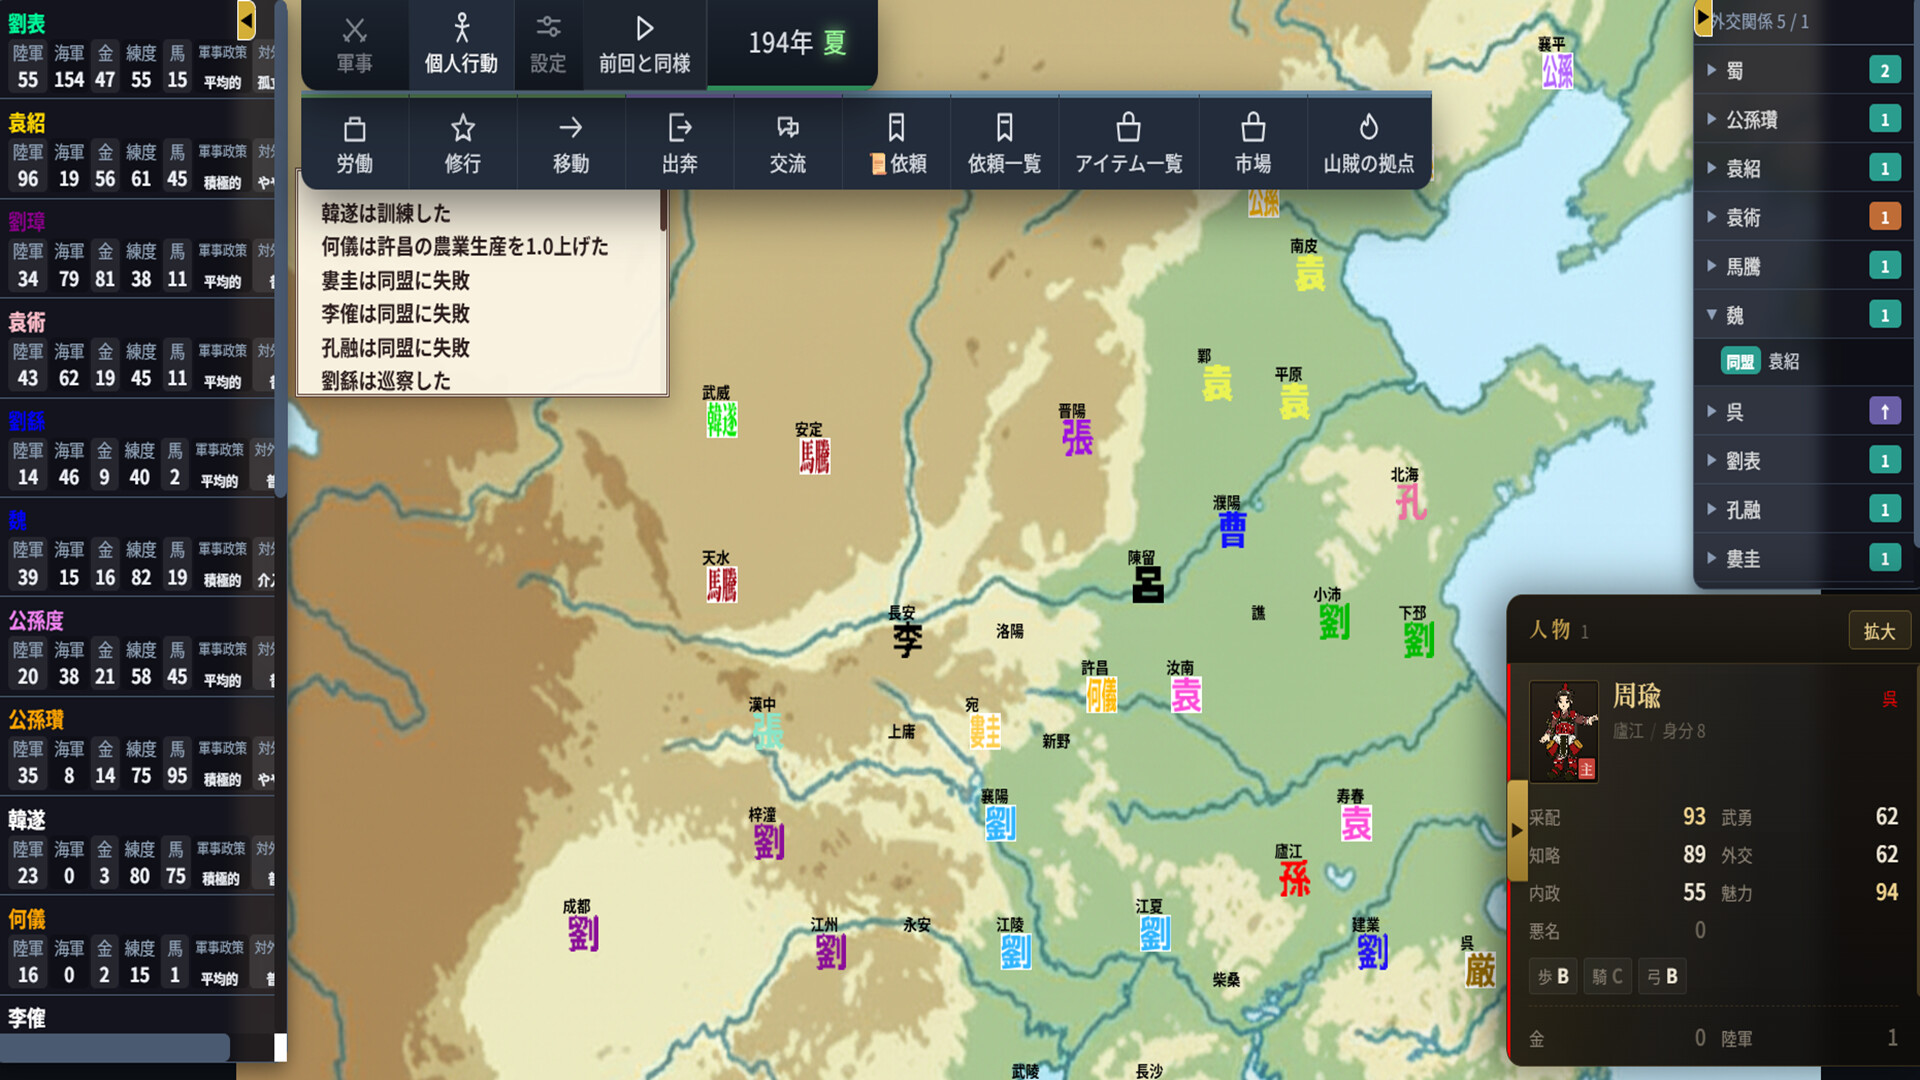Open the 依頼一覧 request list
Image resolution: width=1920 pixels, height=1080 pixels.
point(1004,144)
